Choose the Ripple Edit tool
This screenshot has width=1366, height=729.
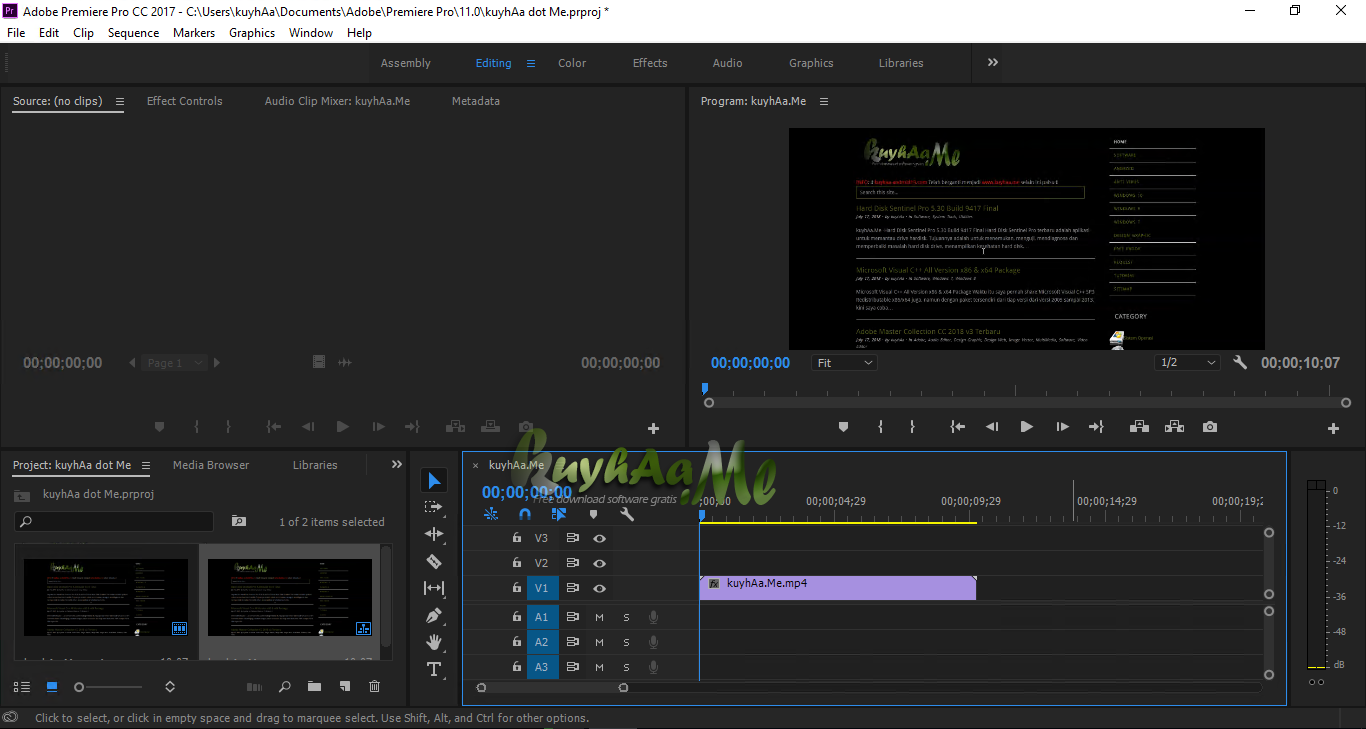434,534
